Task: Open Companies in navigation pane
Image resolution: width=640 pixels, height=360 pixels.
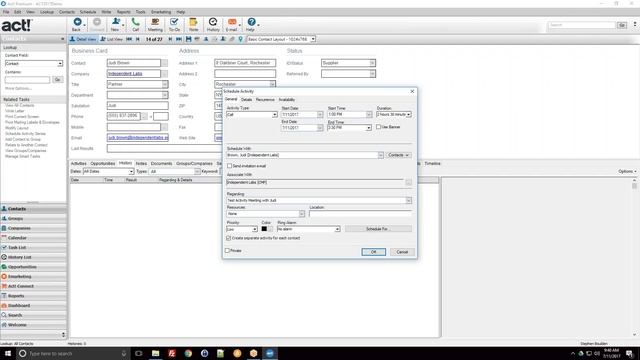Action: pos(33,228)
